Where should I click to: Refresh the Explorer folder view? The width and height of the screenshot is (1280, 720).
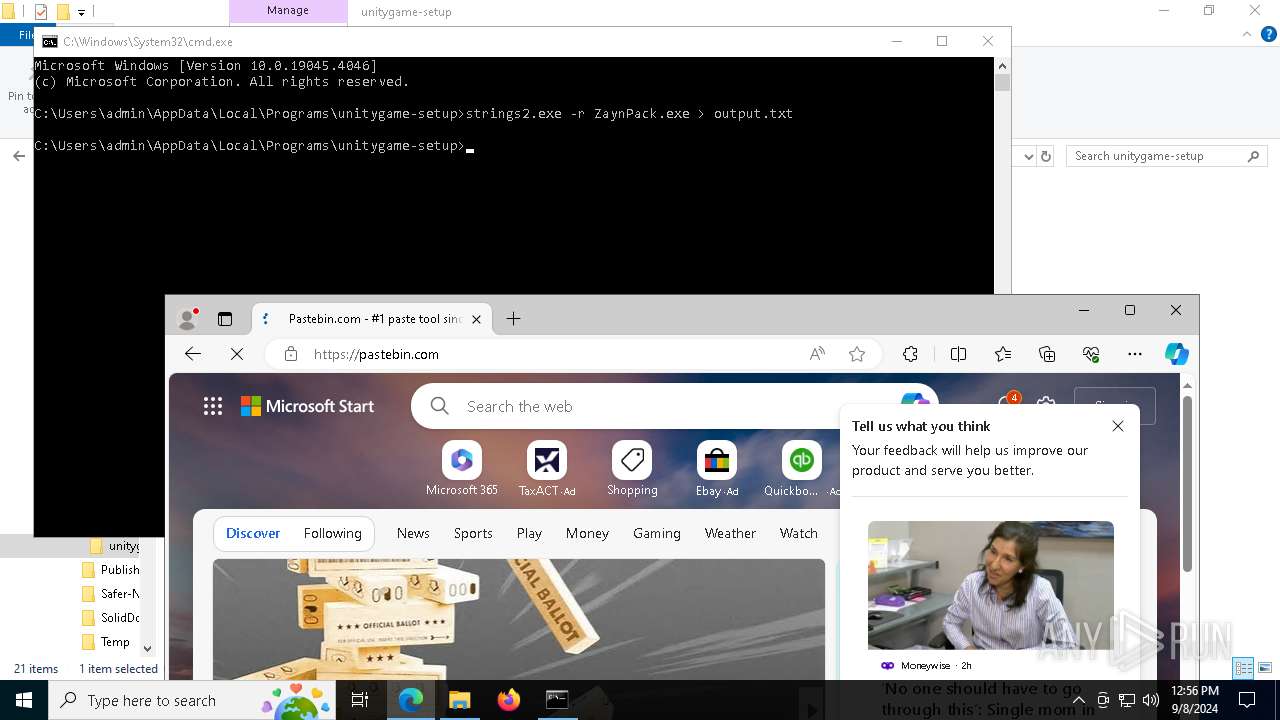pyautogui.click(x=1046, y=156)
